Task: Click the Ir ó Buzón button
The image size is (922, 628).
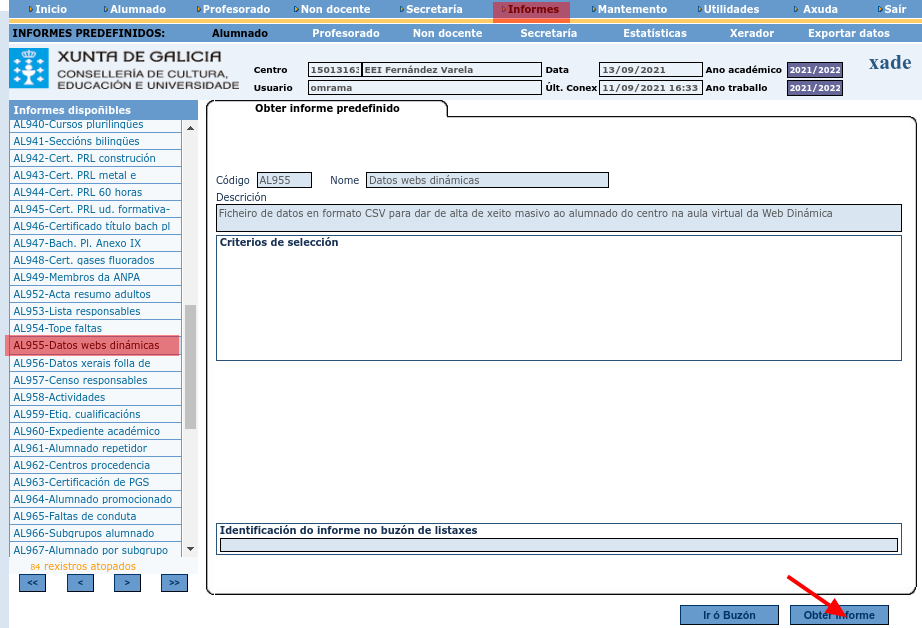Action: [729, 615]
